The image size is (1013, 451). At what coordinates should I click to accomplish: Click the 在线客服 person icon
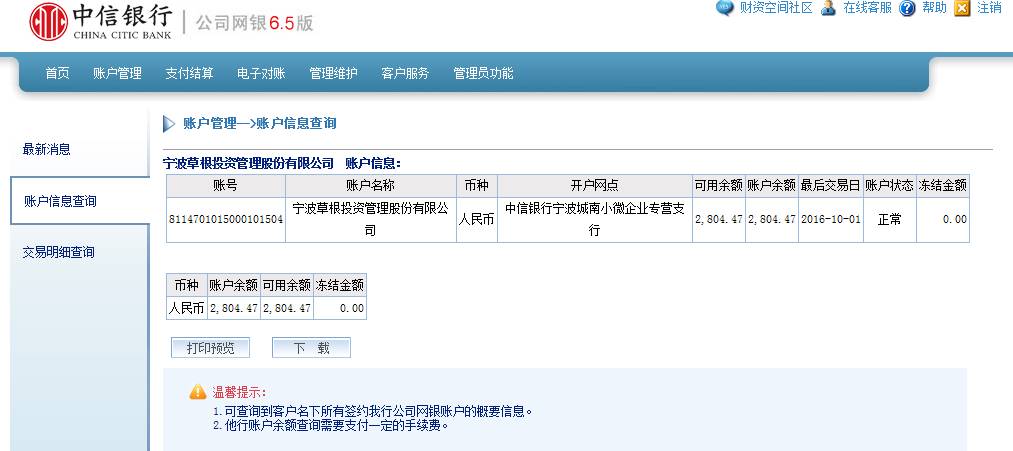pyautogui.click(x=829, y=8)
